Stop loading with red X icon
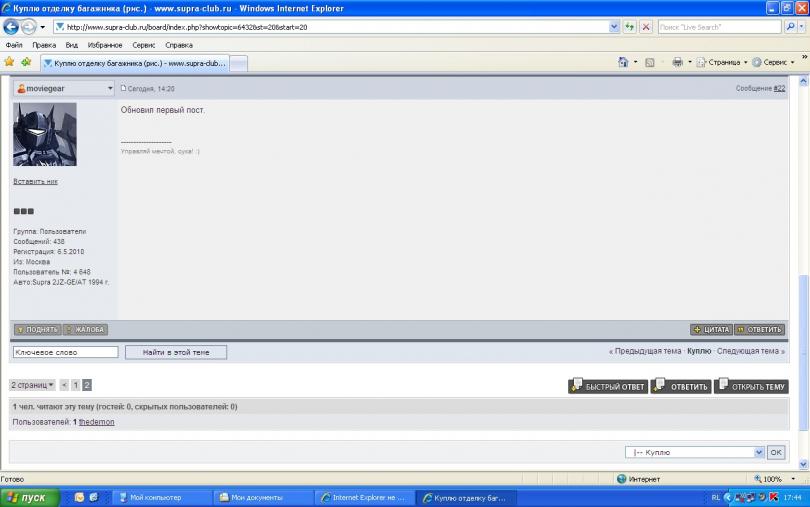Screen dimensions: 810x507 point(646,27)
